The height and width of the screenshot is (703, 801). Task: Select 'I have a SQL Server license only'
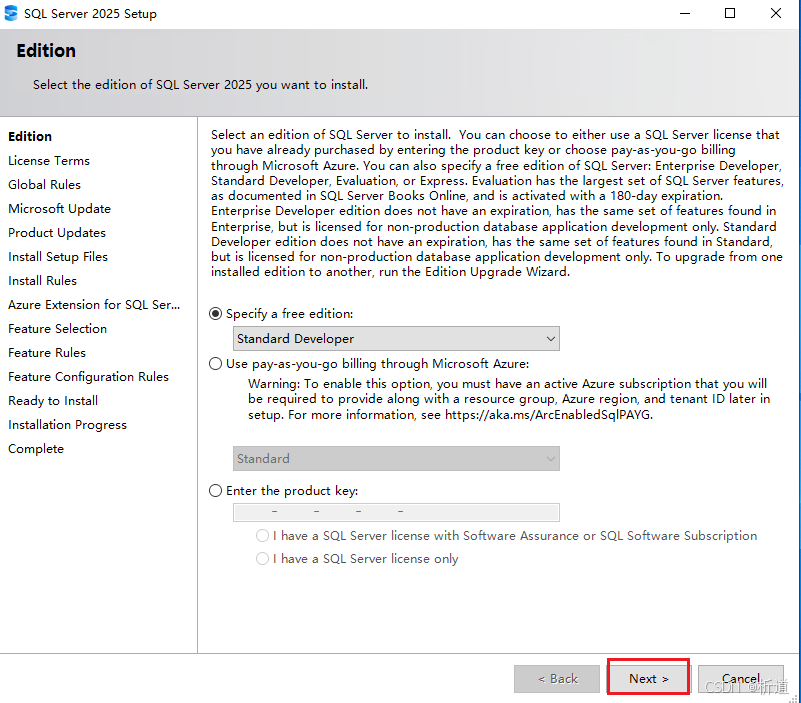click(263, 559)
